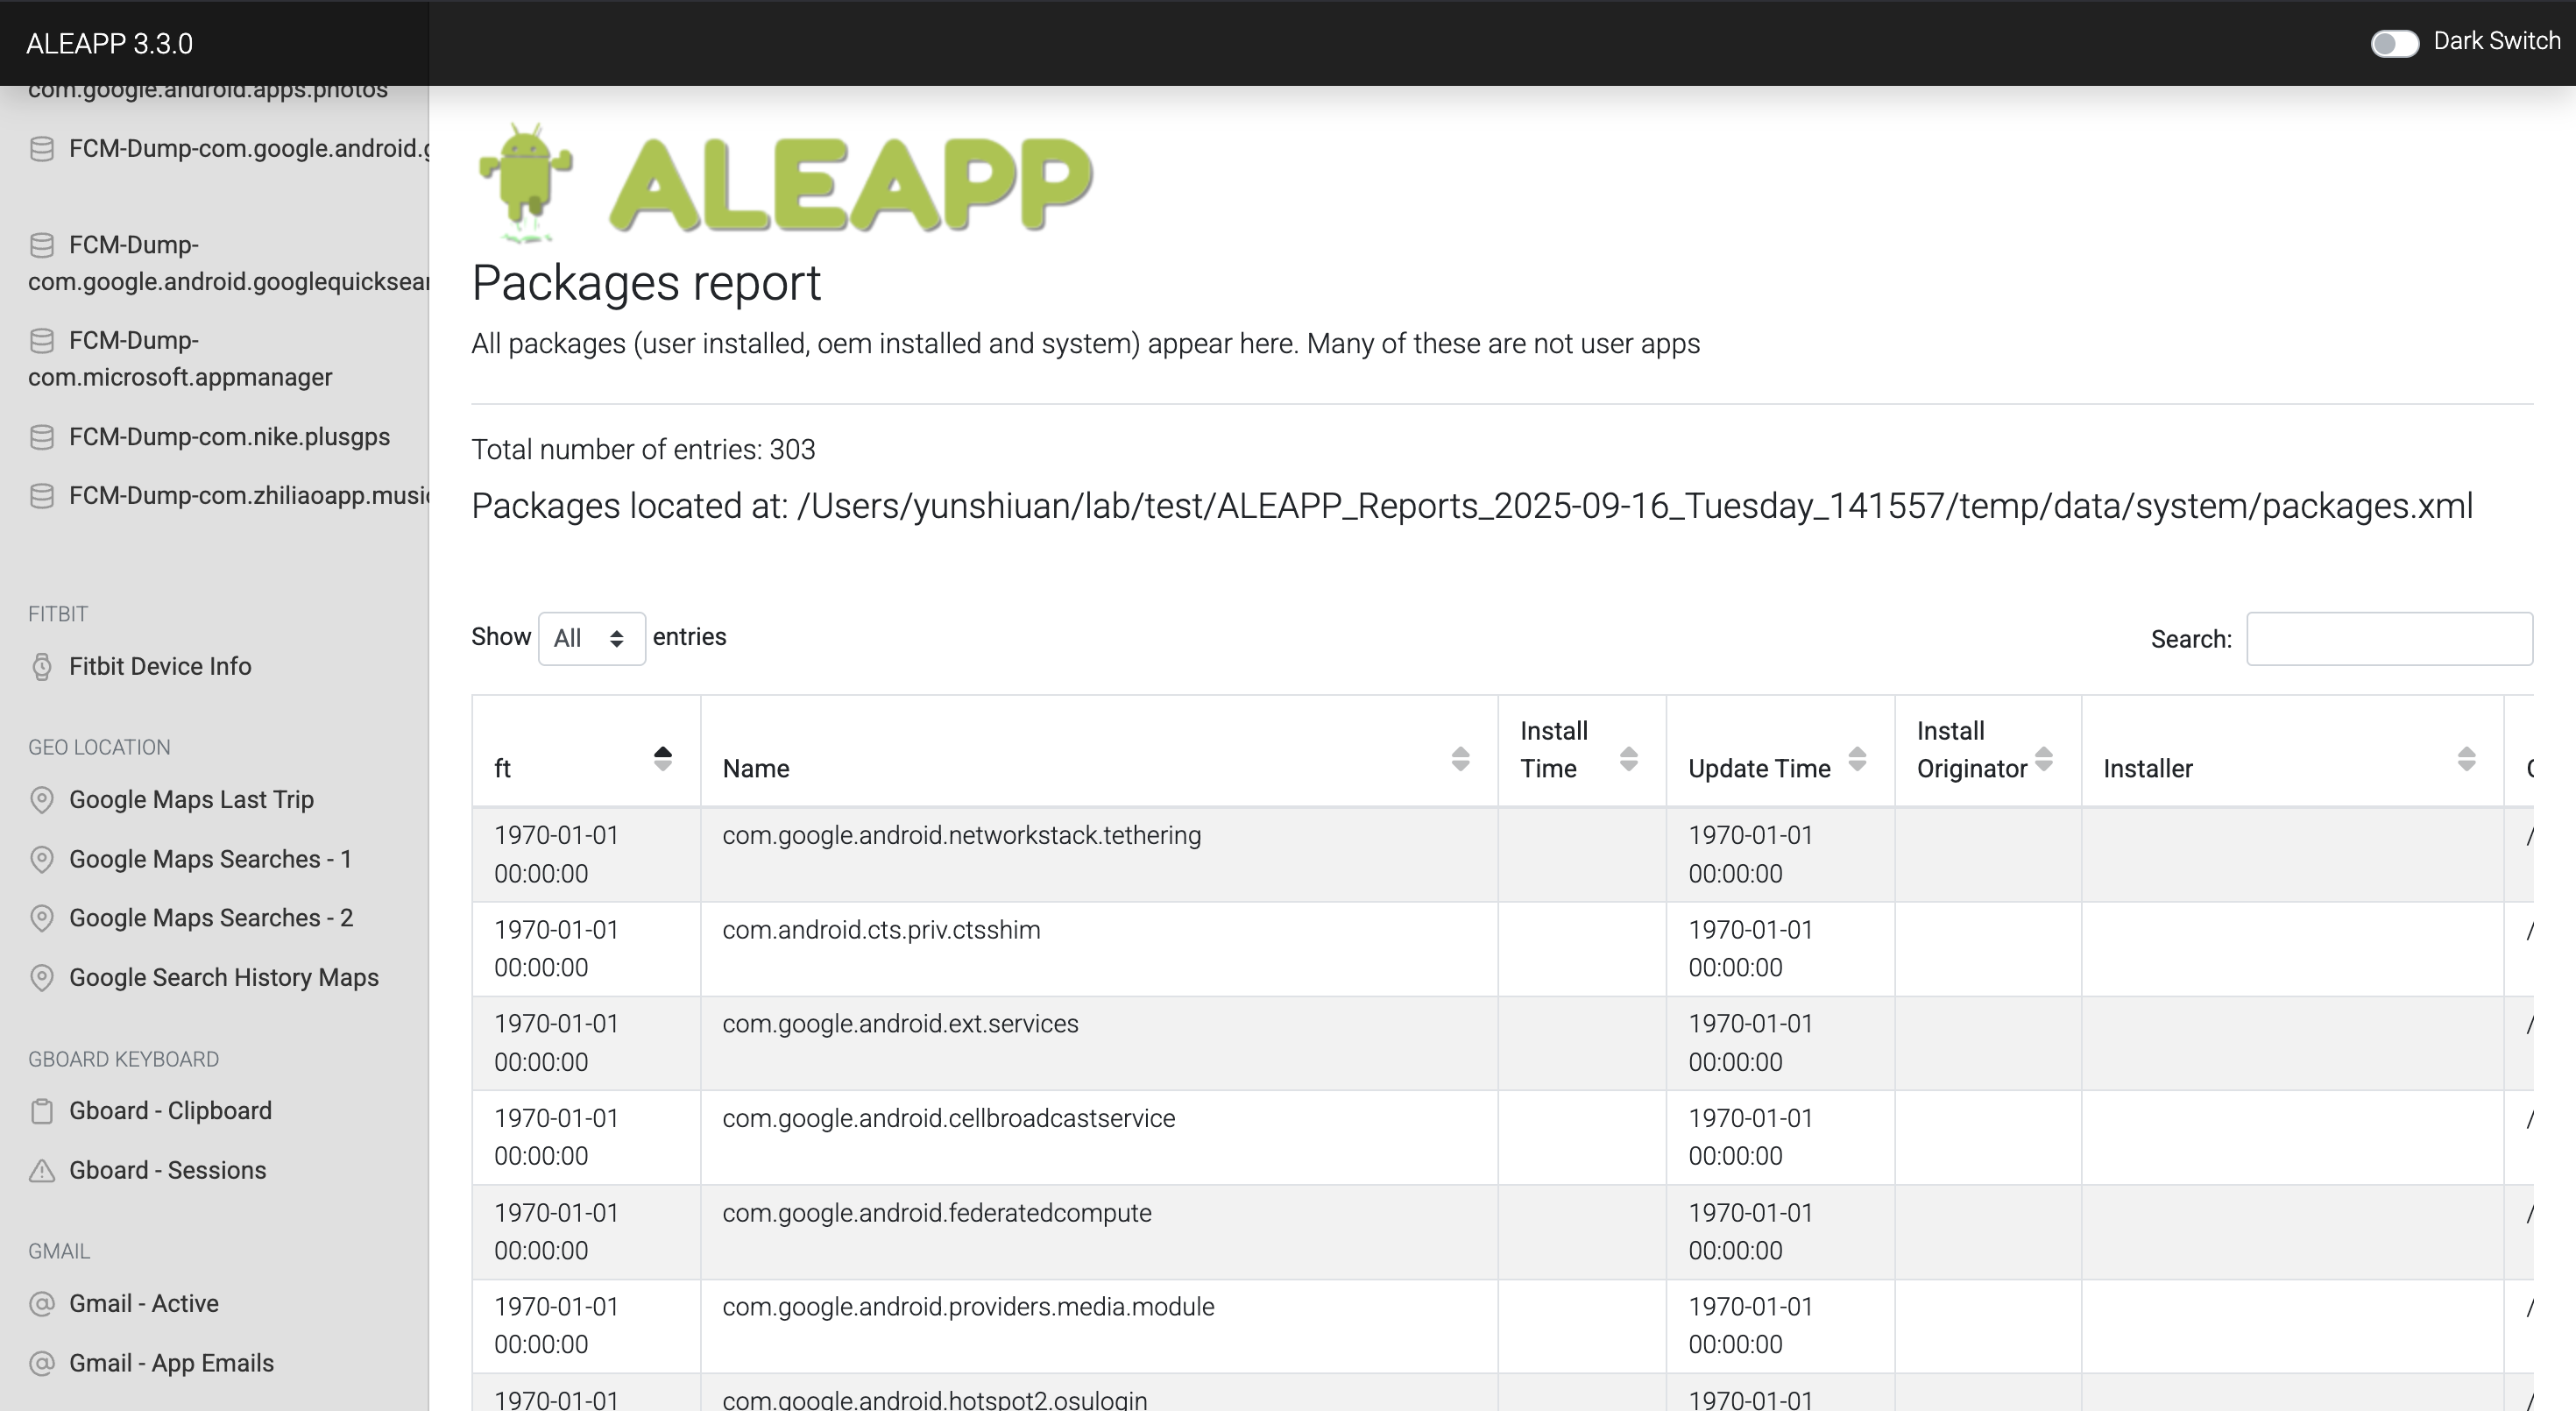Click Total number of entries: 303 text

(643, 450)
